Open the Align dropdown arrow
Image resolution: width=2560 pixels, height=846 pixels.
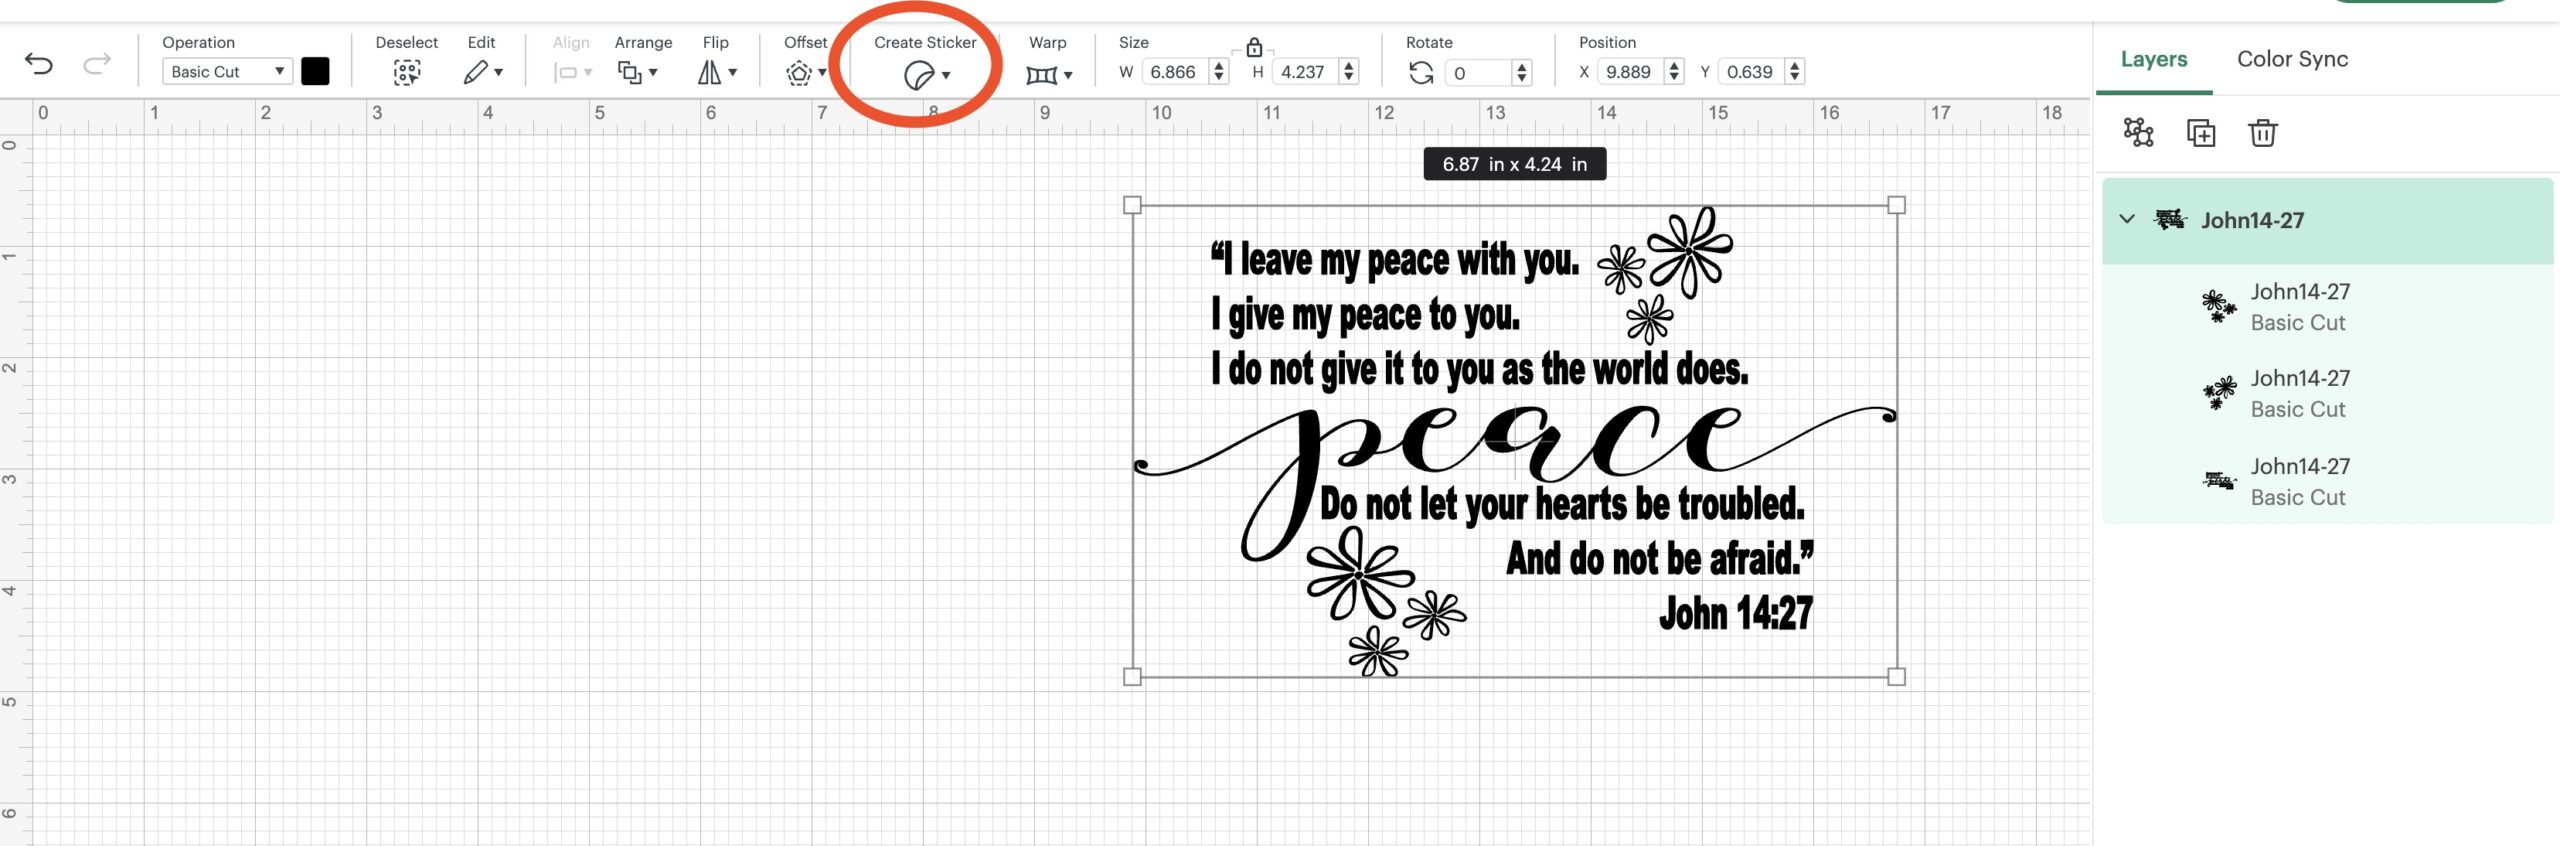pos(588,73)
